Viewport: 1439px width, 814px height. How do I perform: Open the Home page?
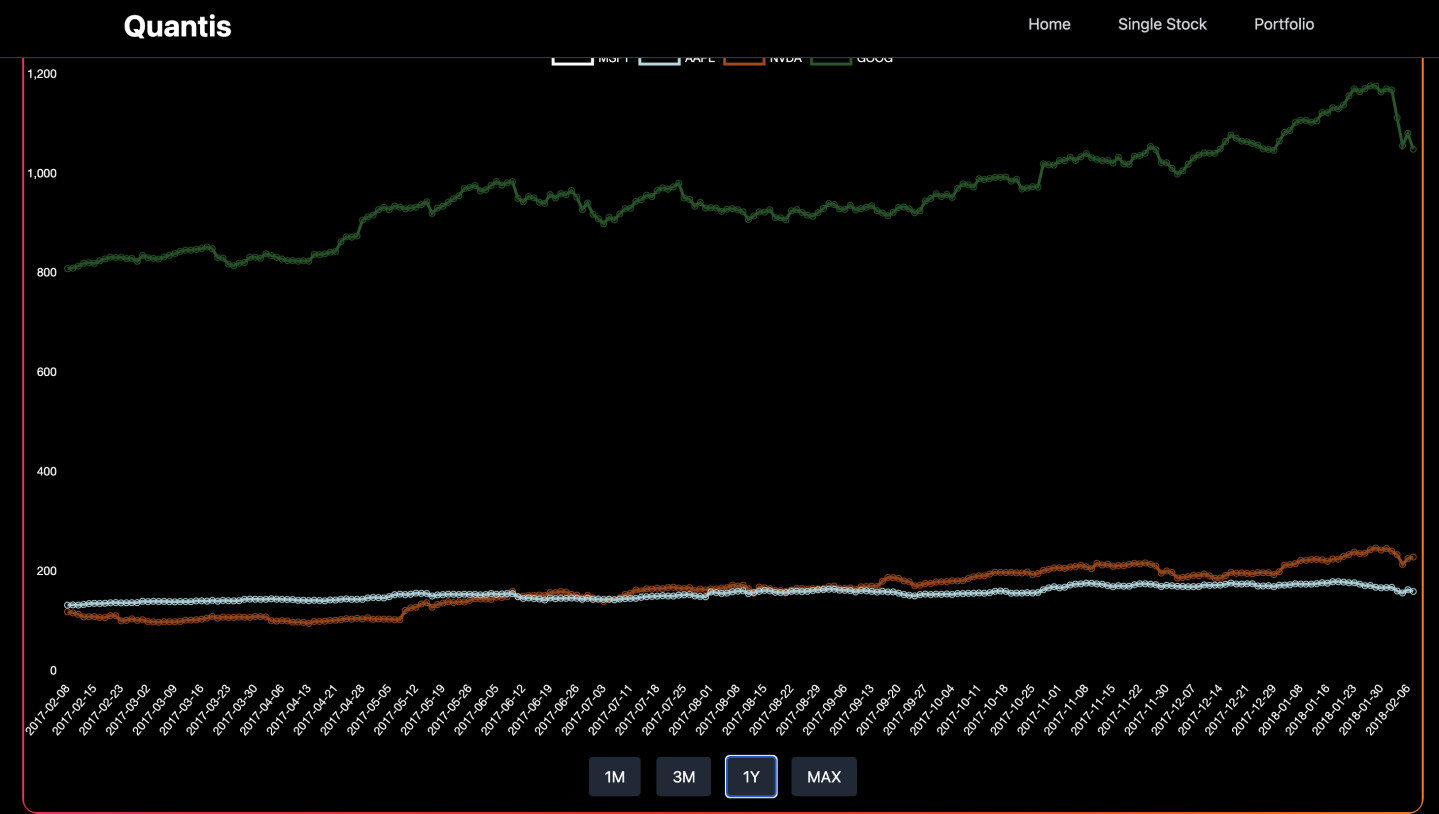tap(1049, 24)
